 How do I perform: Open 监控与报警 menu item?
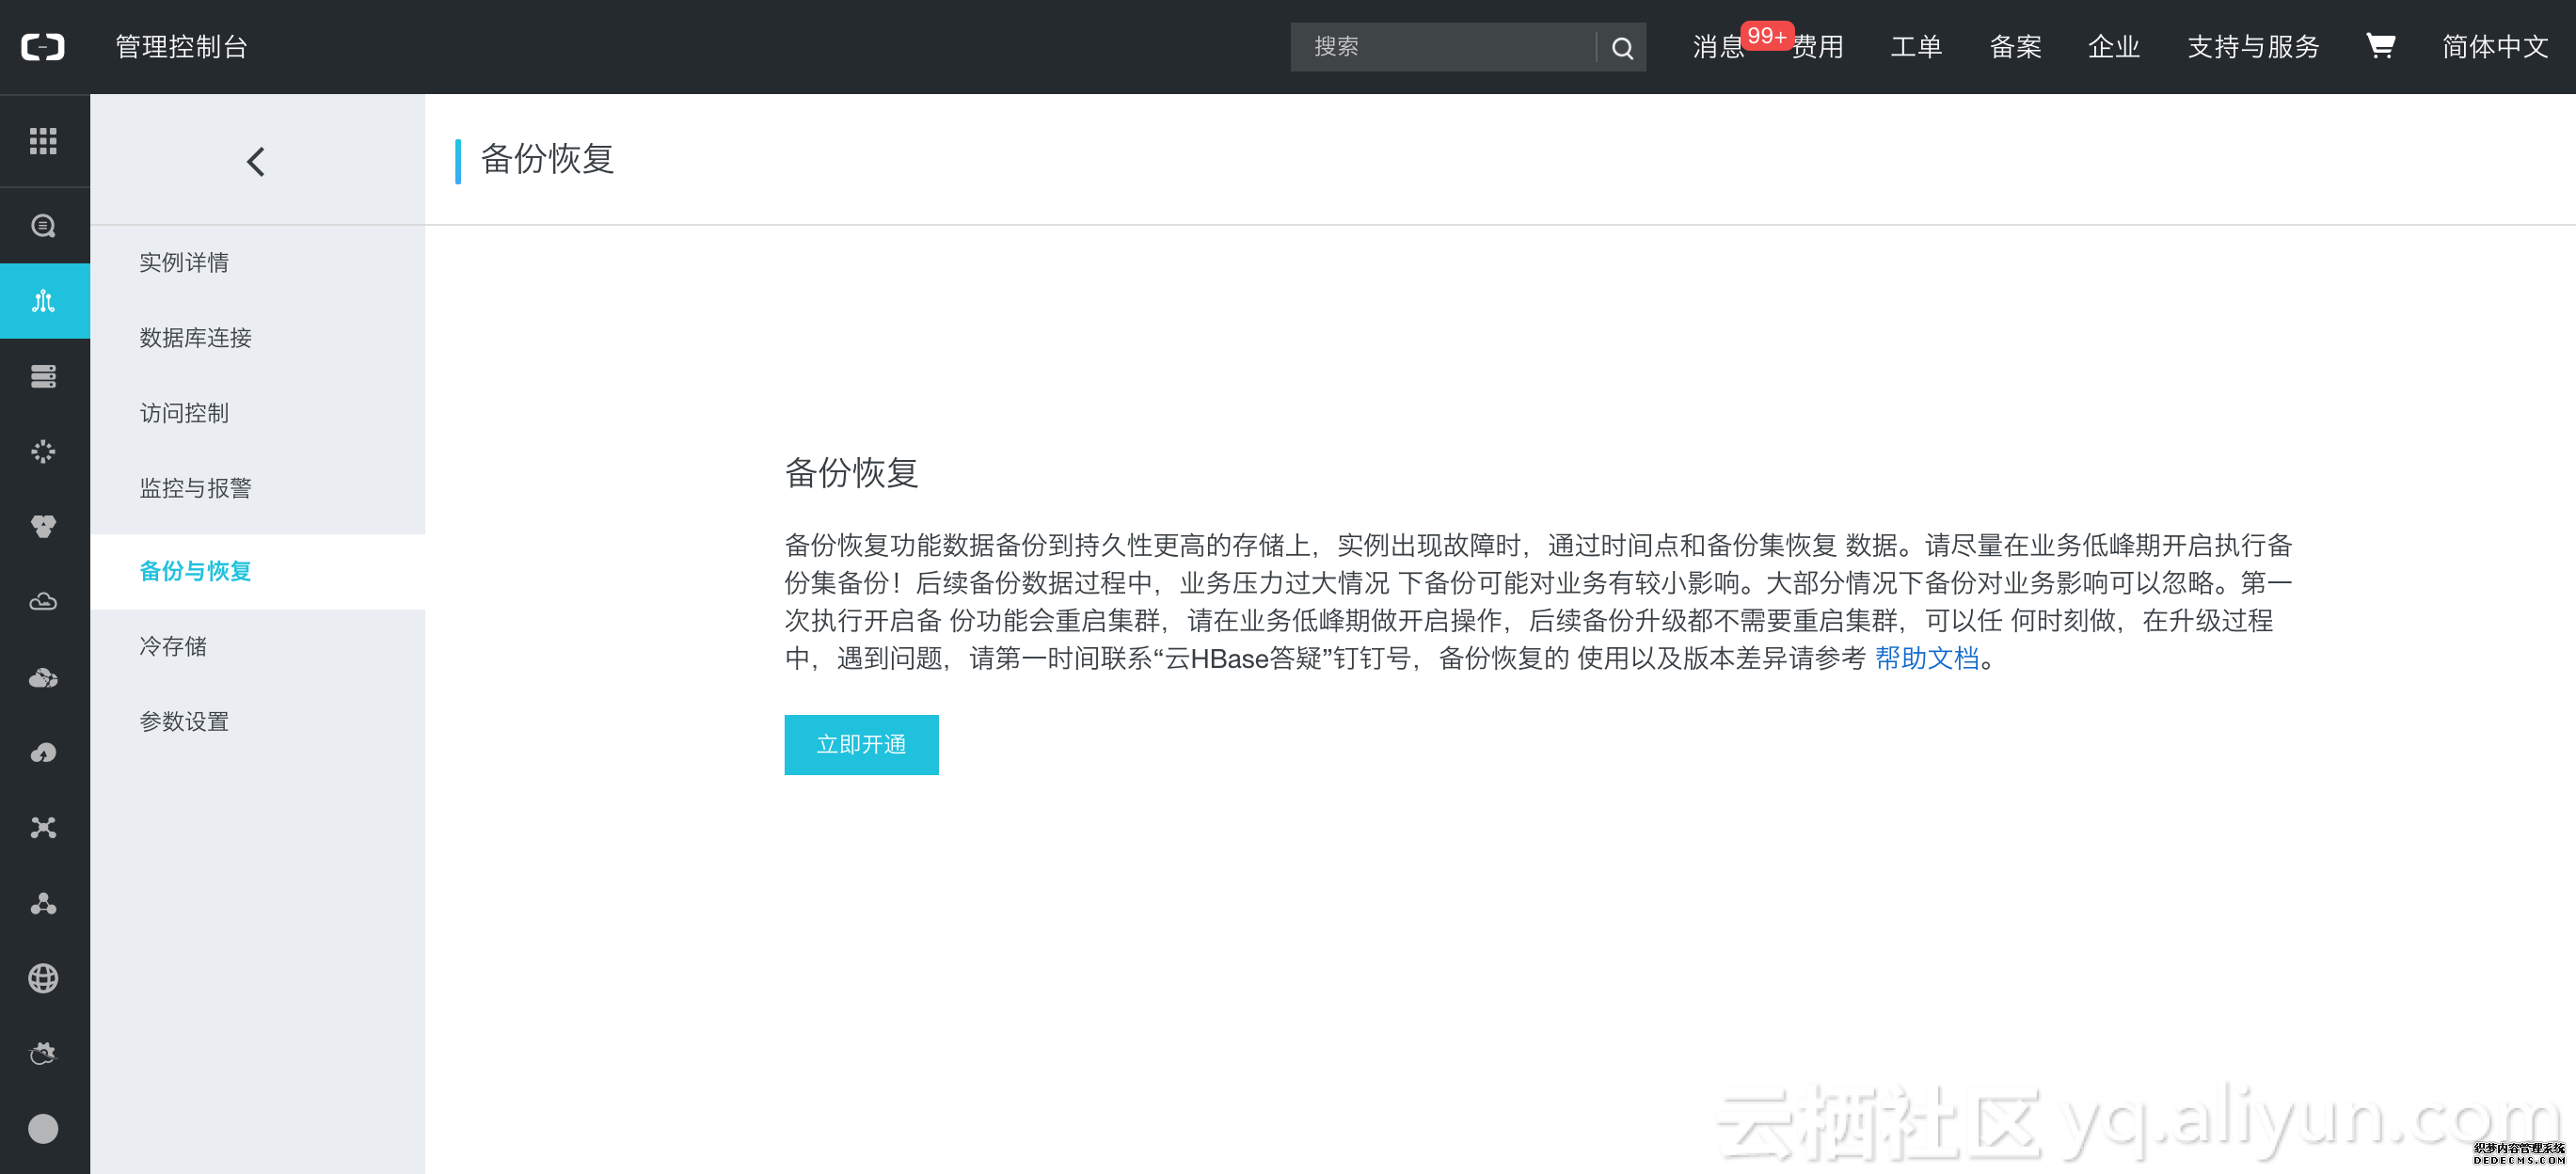(x=195, y=488)
